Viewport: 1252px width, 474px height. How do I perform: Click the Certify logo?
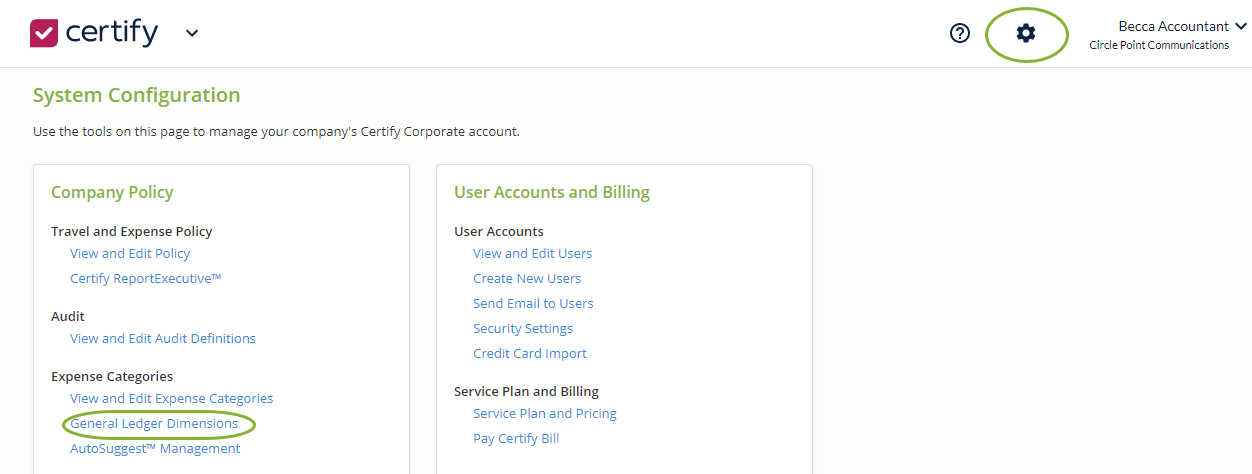pyautogui.click(x=94, y=33)
